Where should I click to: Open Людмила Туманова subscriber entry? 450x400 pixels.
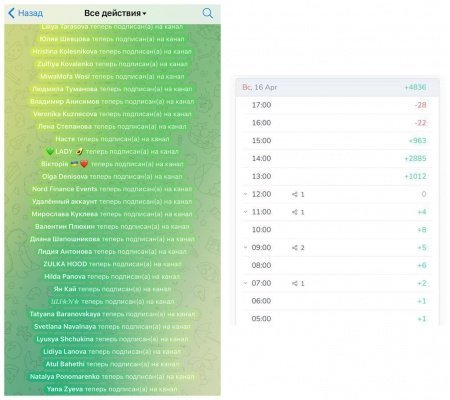(x=112, y=89)
